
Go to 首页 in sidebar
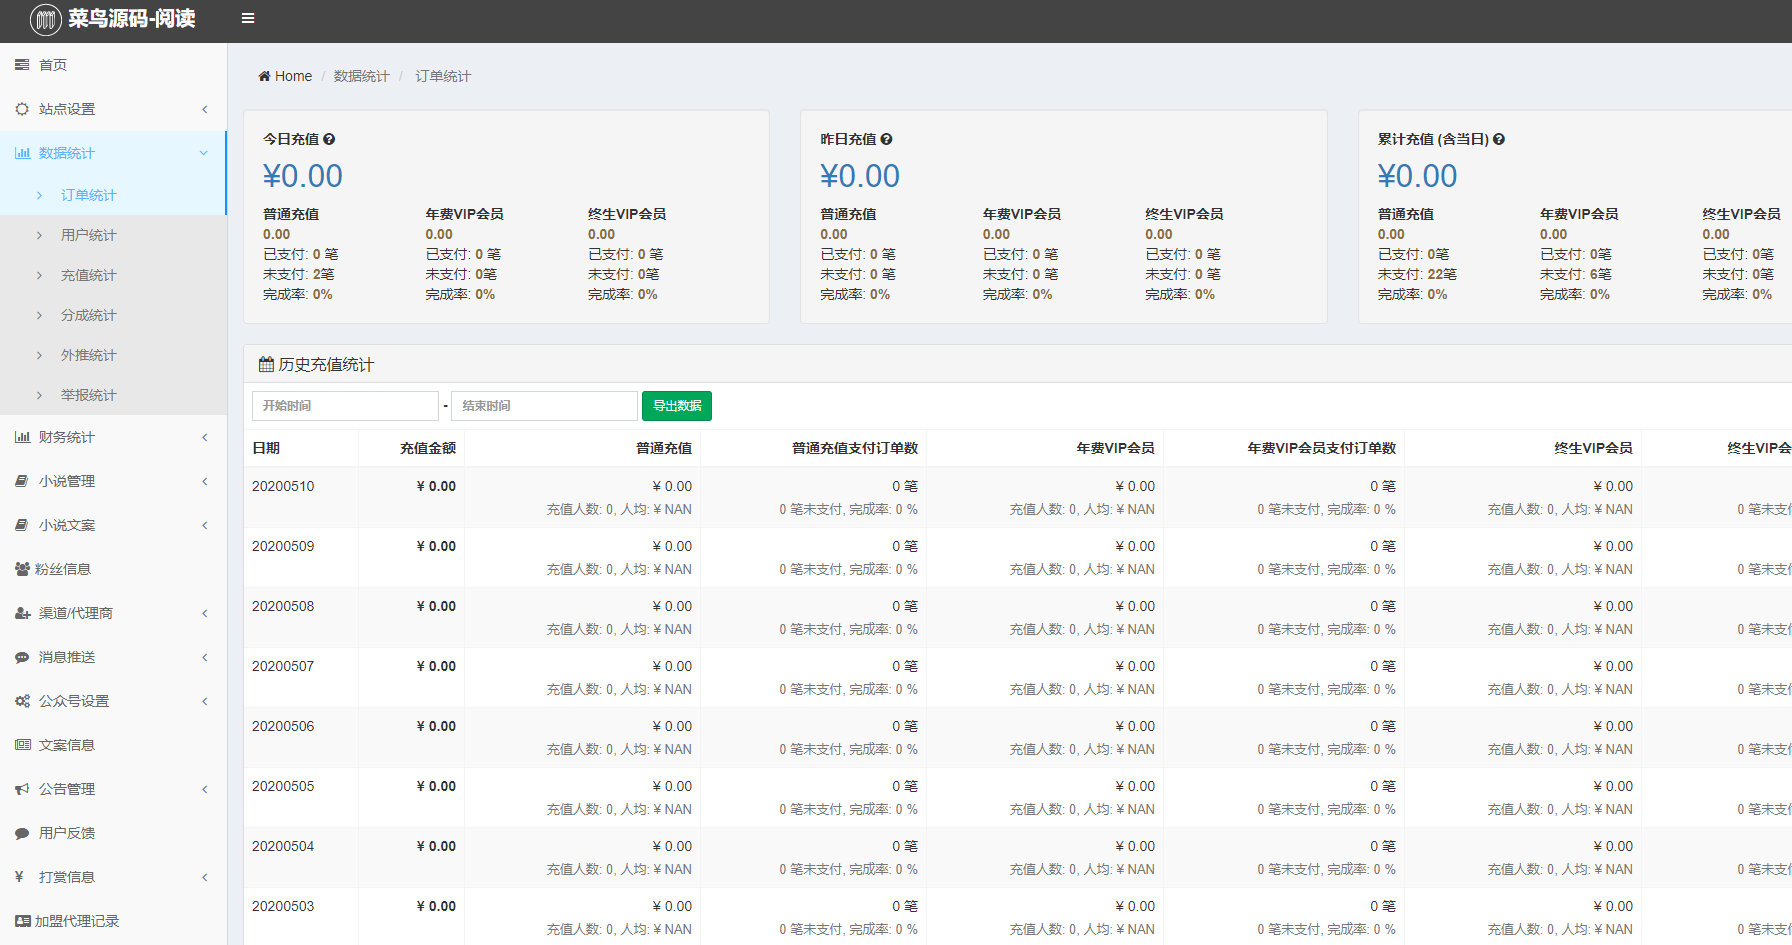click(52, 65)
